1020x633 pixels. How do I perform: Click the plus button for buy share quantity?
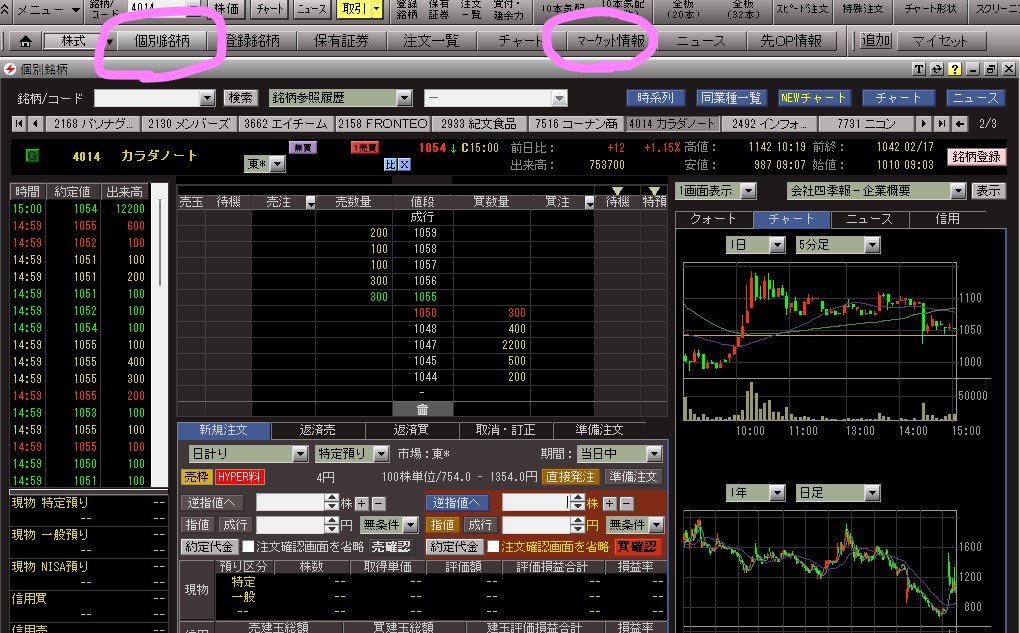tap(610, 504)
